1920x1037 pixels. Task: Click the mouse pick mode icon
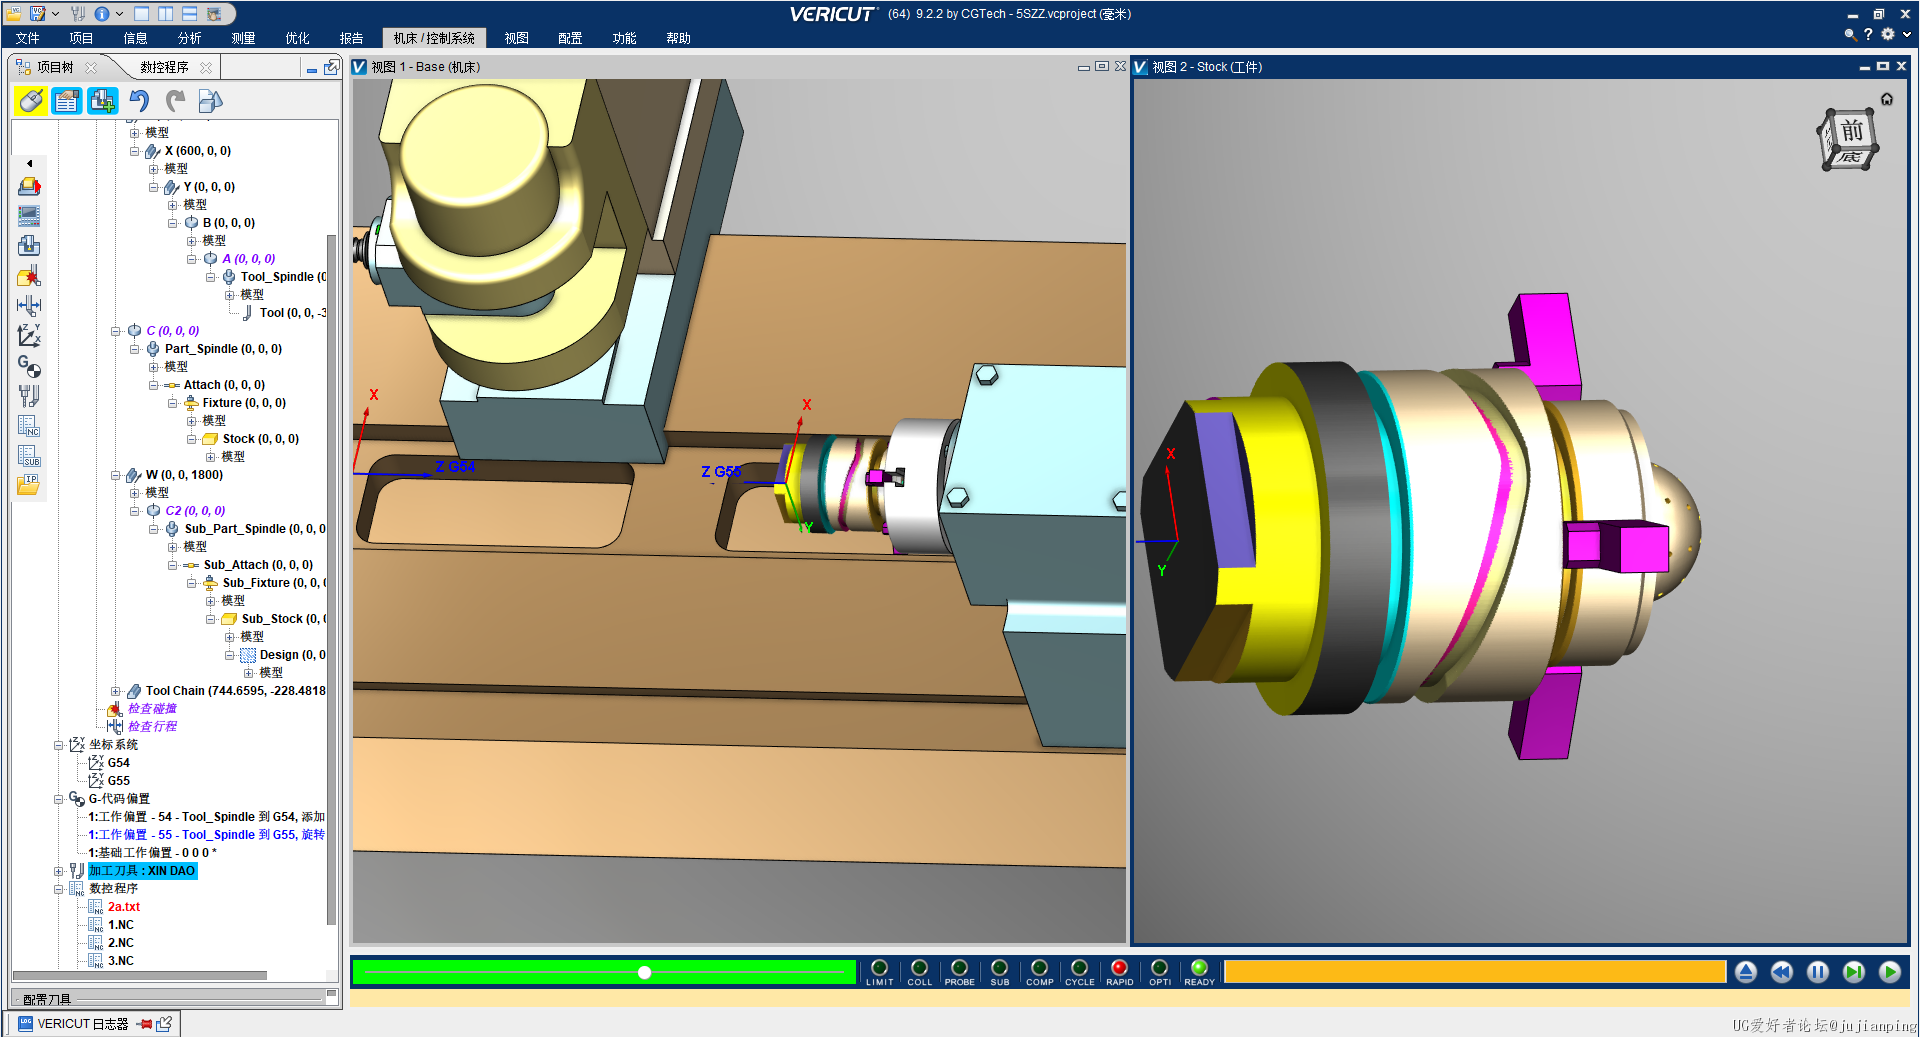pos(31,101)
